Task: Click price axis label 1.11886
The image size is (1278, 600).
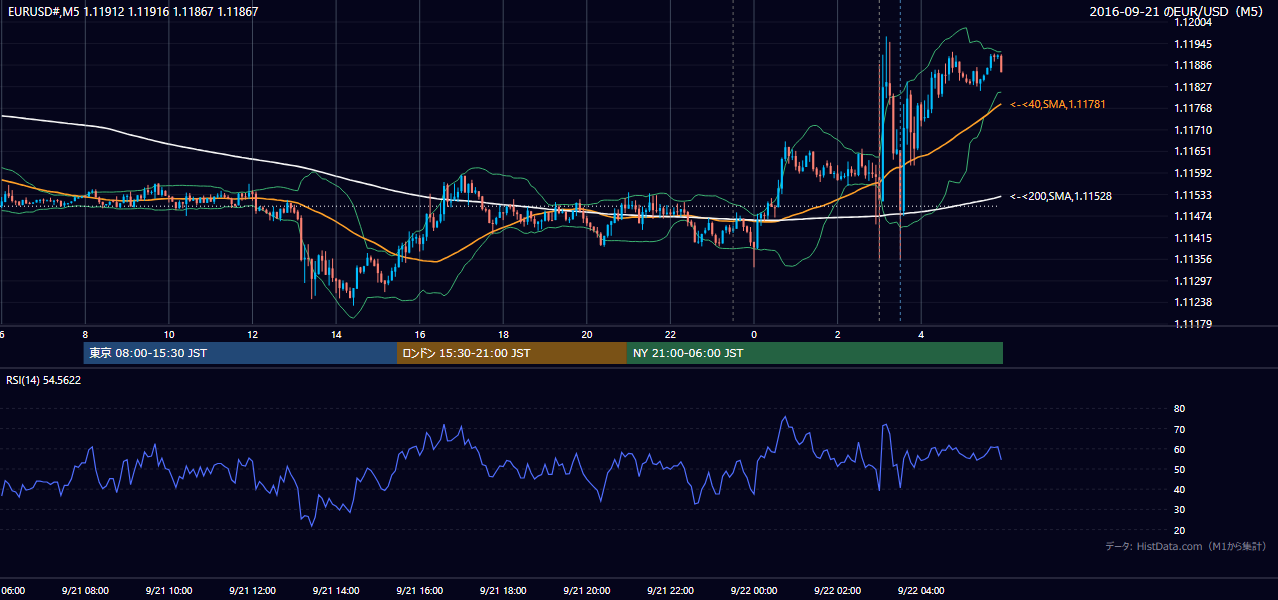Action: pos(1195,65)
